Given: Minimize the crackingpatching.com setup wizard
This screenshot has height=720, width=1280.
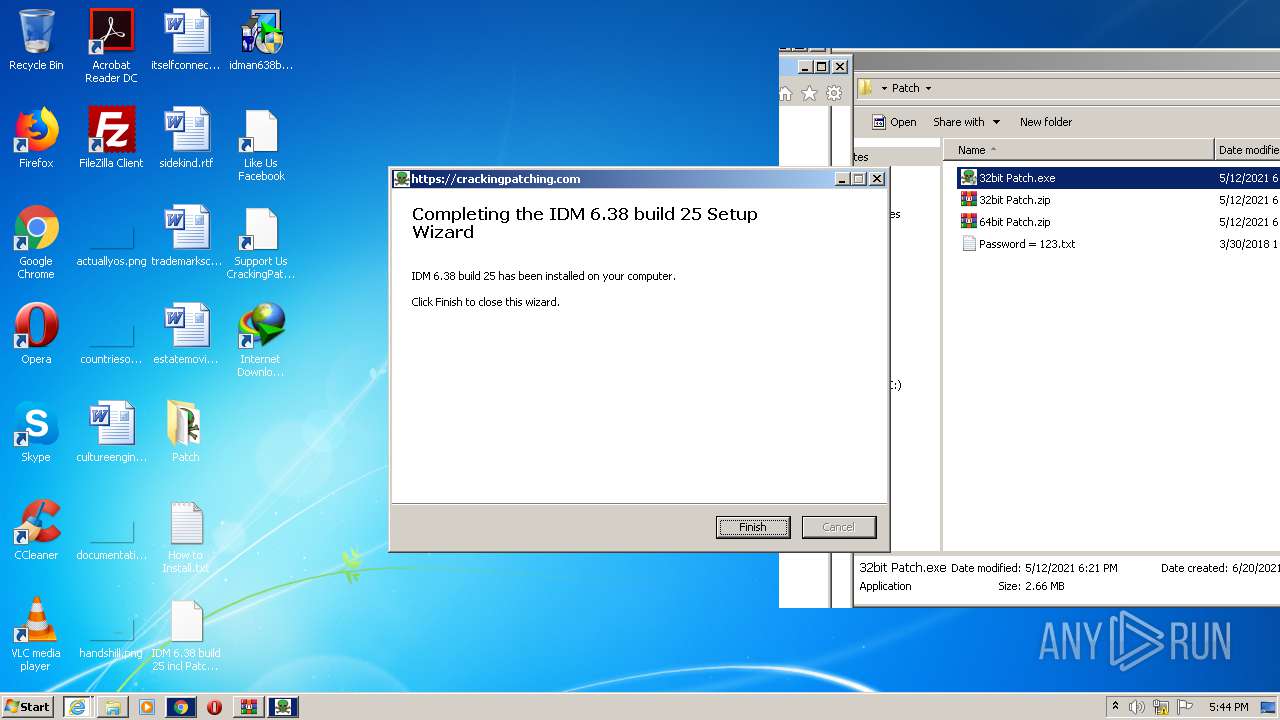Looking at the screenshot, I should pos(842,179).
